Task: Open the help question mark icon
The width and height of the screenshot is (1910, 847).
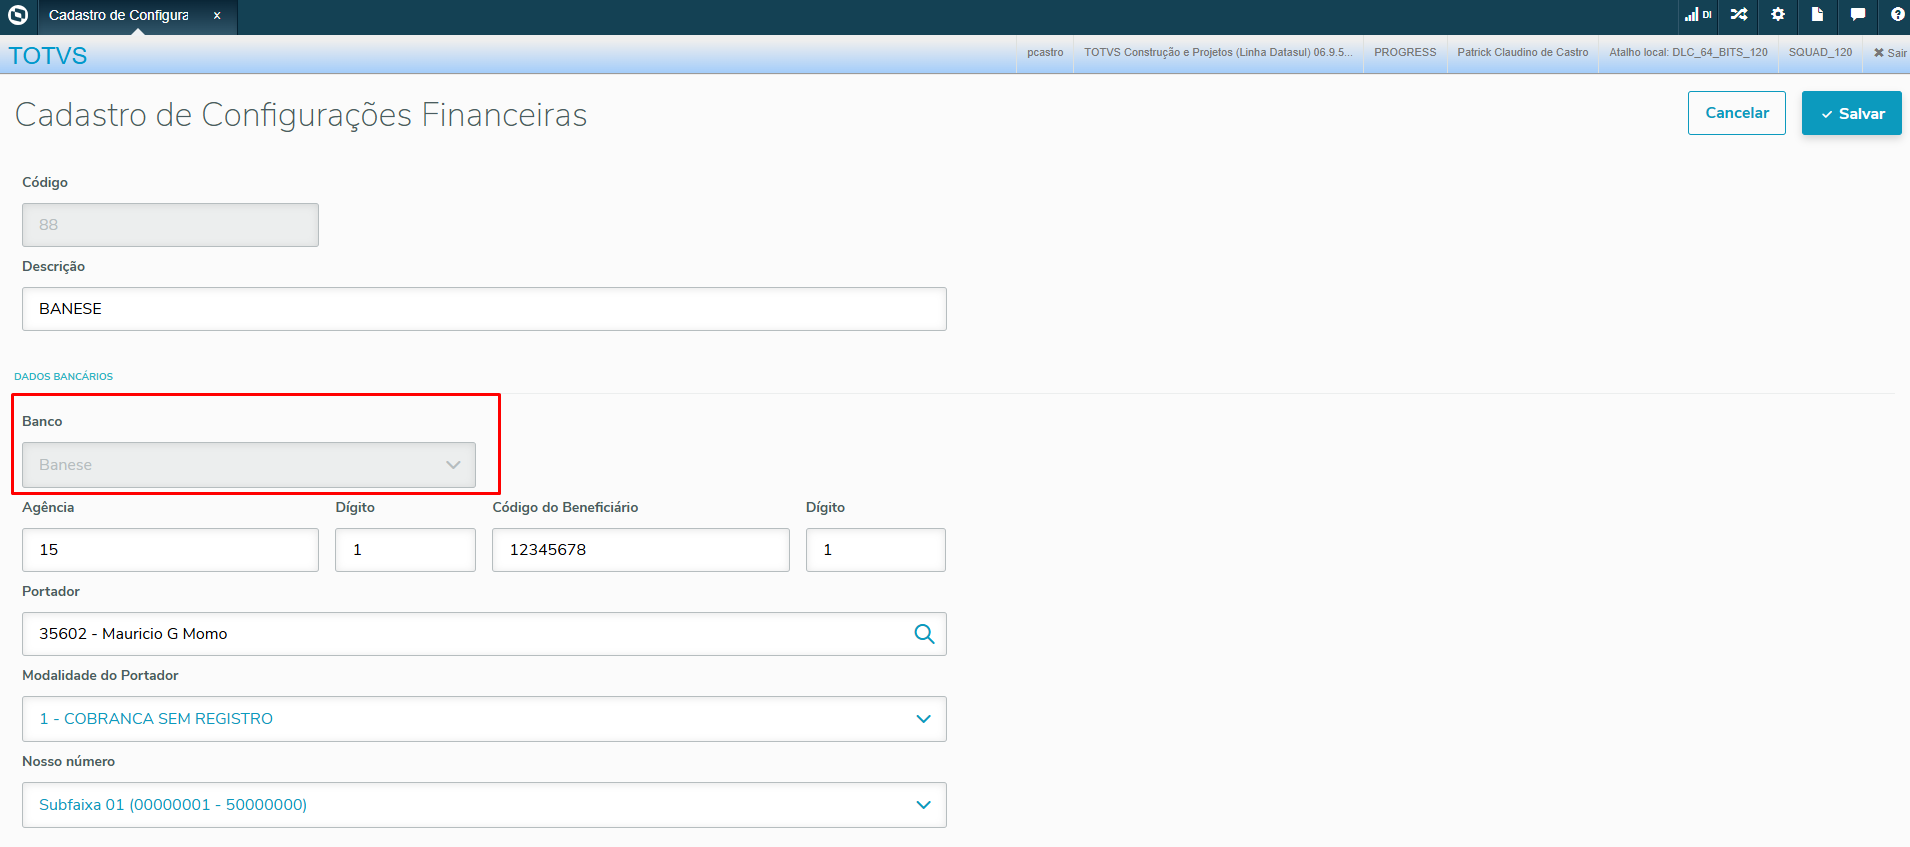Action: pyautogui.click(x=1897, y=15)
